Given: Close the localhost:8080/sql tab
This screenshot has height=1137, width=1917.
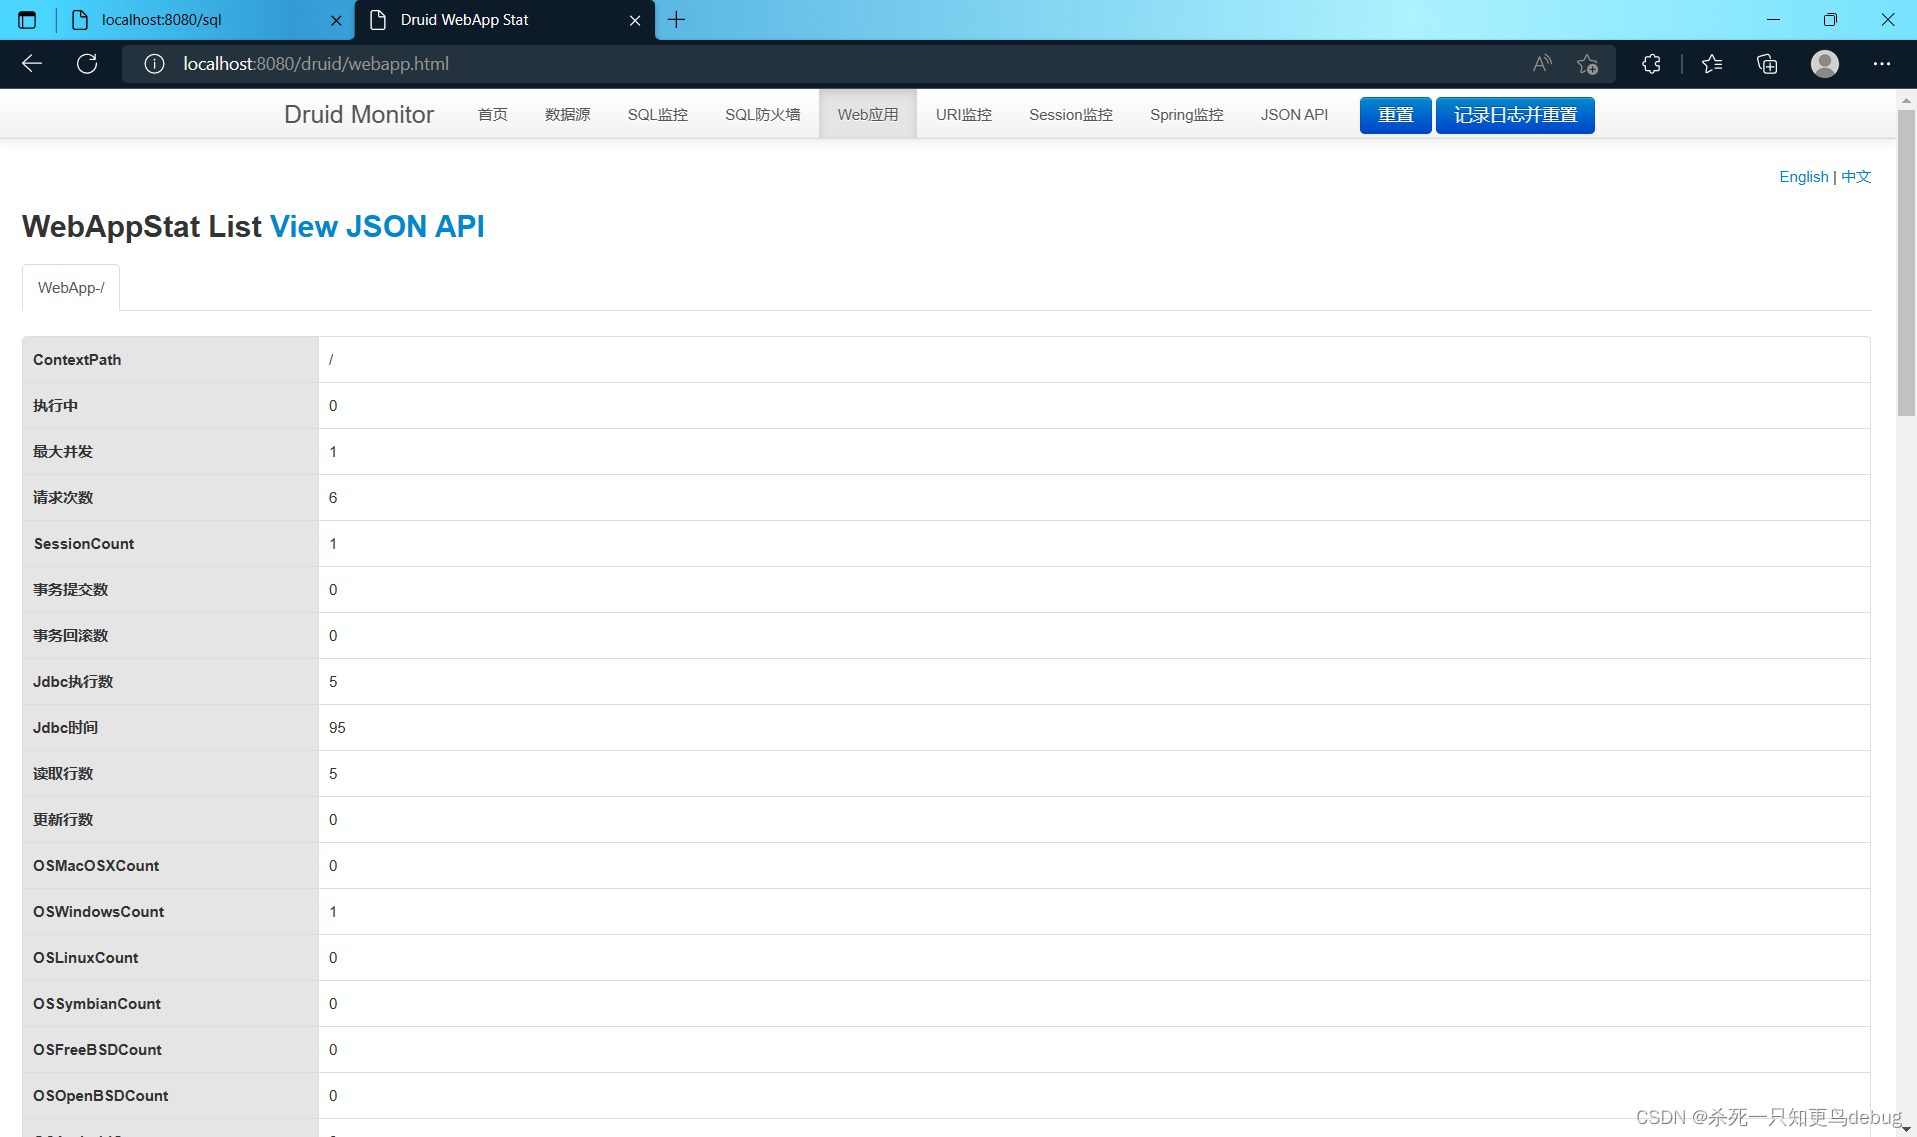Looking at the screenshot, I should point(336,20).
